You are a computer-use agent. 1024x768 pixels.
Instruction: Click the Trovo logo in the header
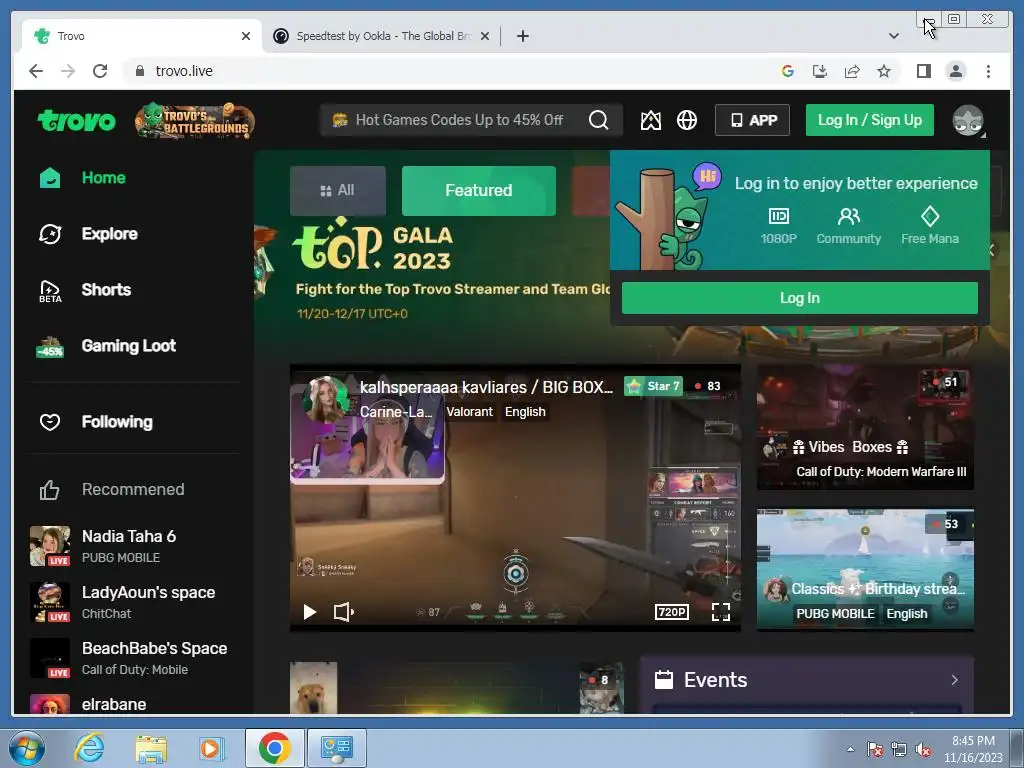[76, 120]
